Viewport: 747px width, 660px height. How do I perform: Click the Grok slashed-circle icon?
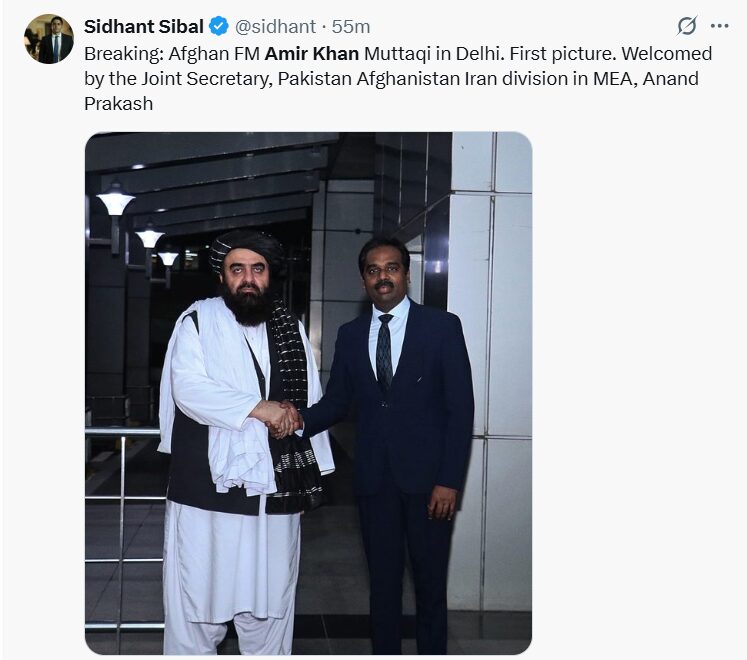point(687,26)
